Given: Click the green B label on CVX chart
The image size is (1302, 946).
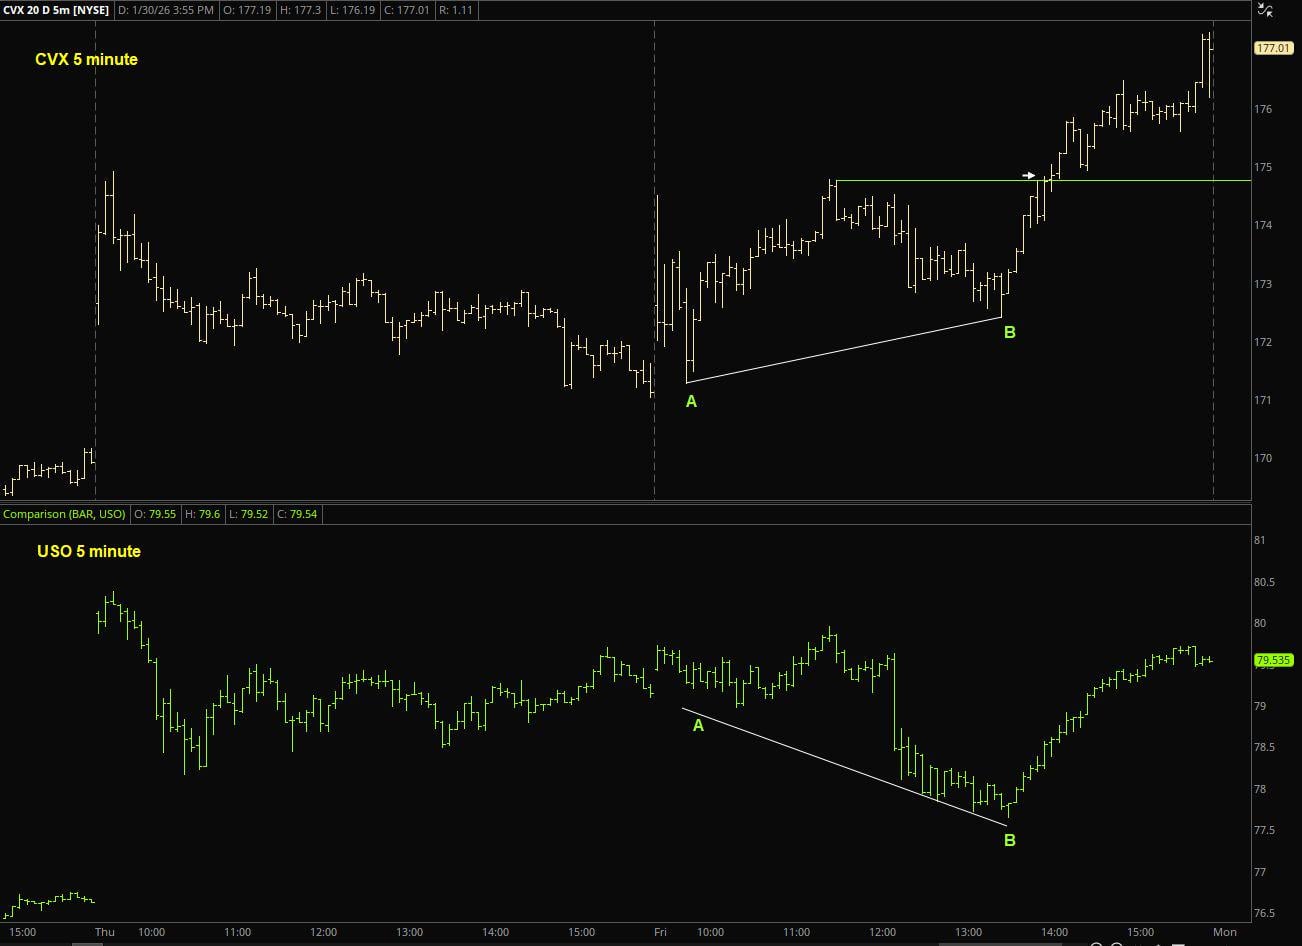Looking at the screenshot, I should click(x=1009, y=333).
